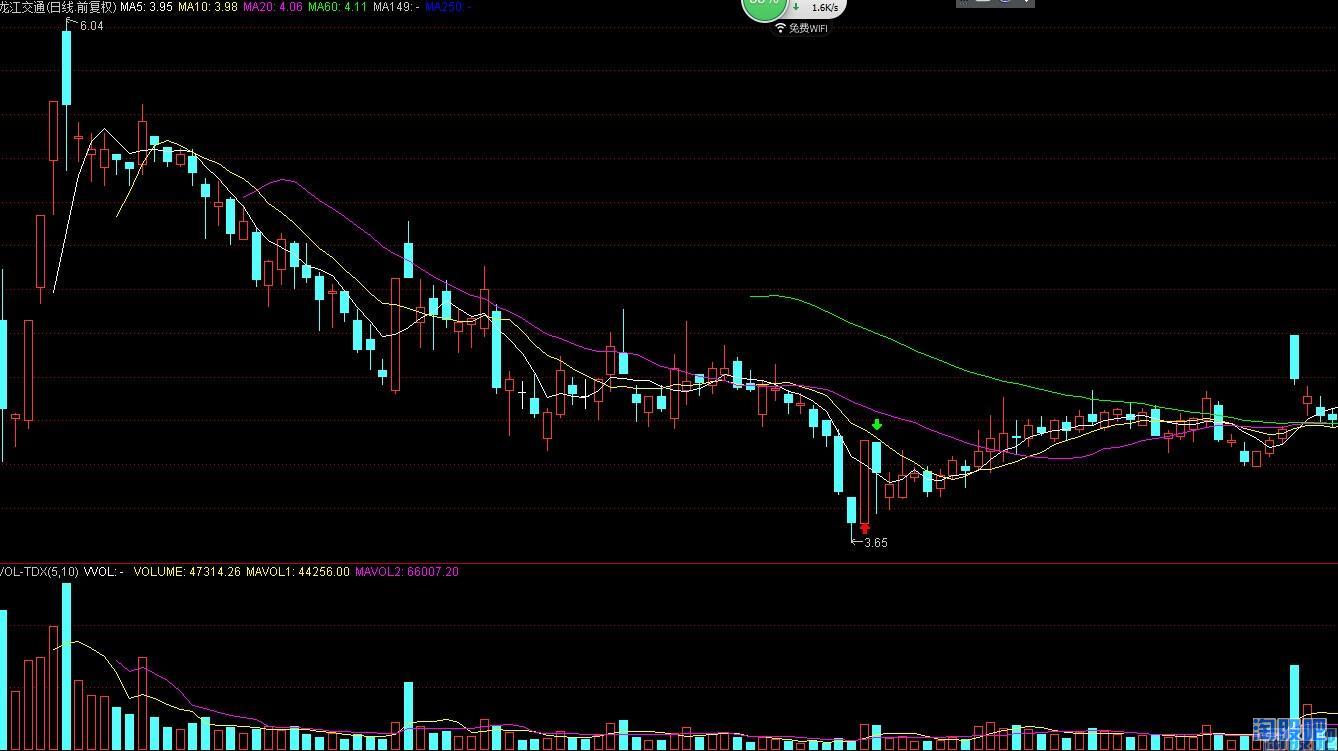Click the green download speed arrow
Image resolution: width=1338 pixels, height=751 pixels.
pos(796,7)
